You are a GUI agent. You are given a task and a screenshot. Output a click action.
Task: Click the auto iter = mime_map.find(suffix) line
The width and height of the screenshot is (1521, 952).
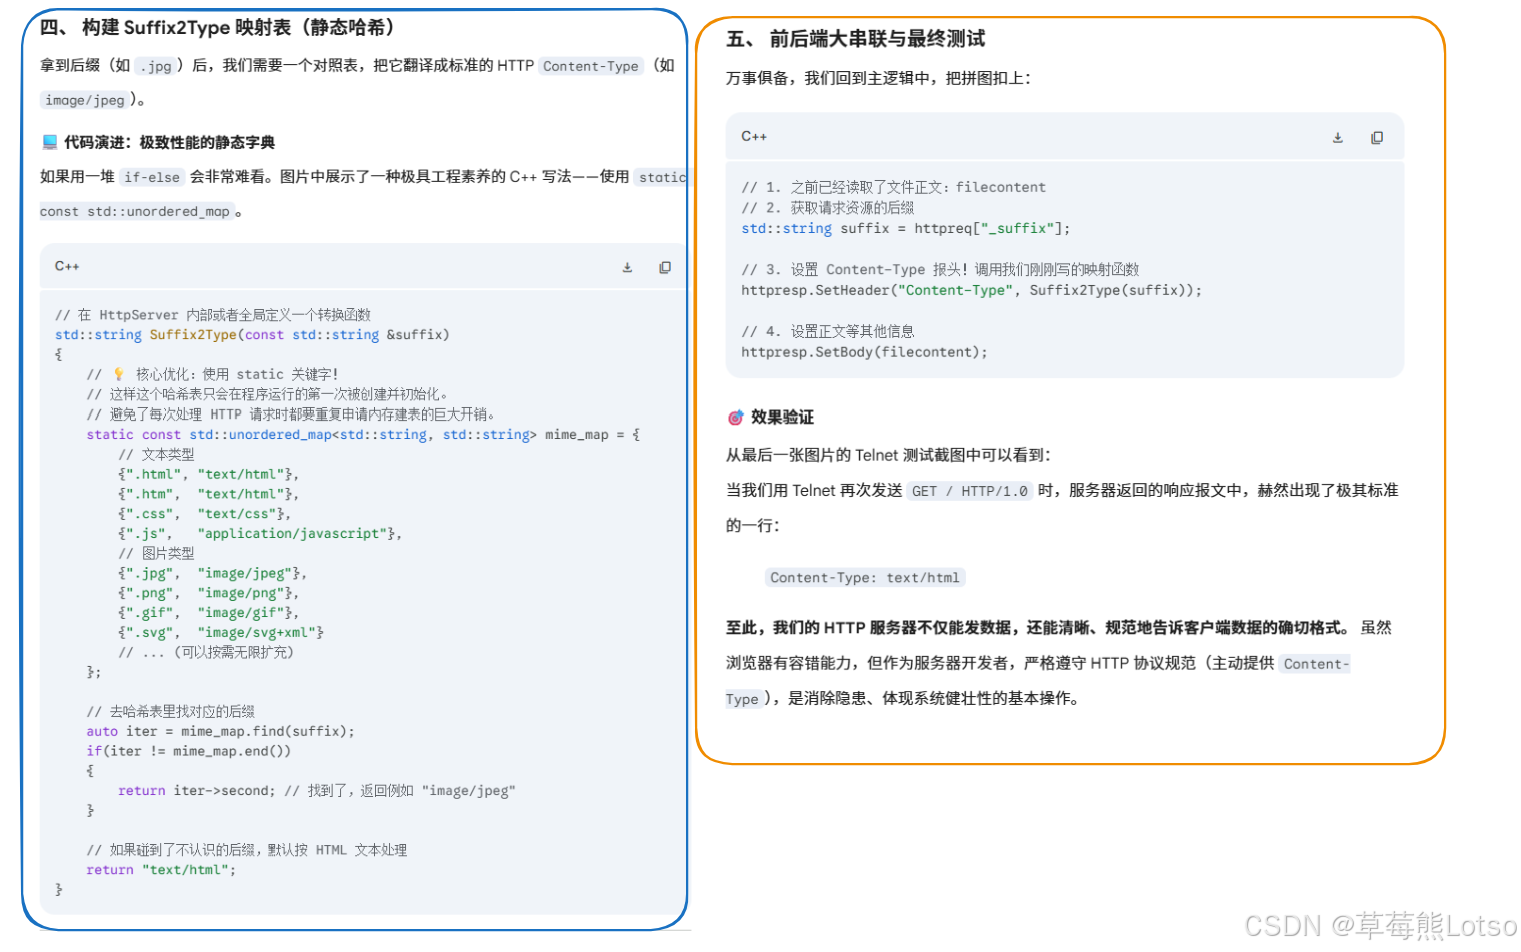[x=220, y=731]
